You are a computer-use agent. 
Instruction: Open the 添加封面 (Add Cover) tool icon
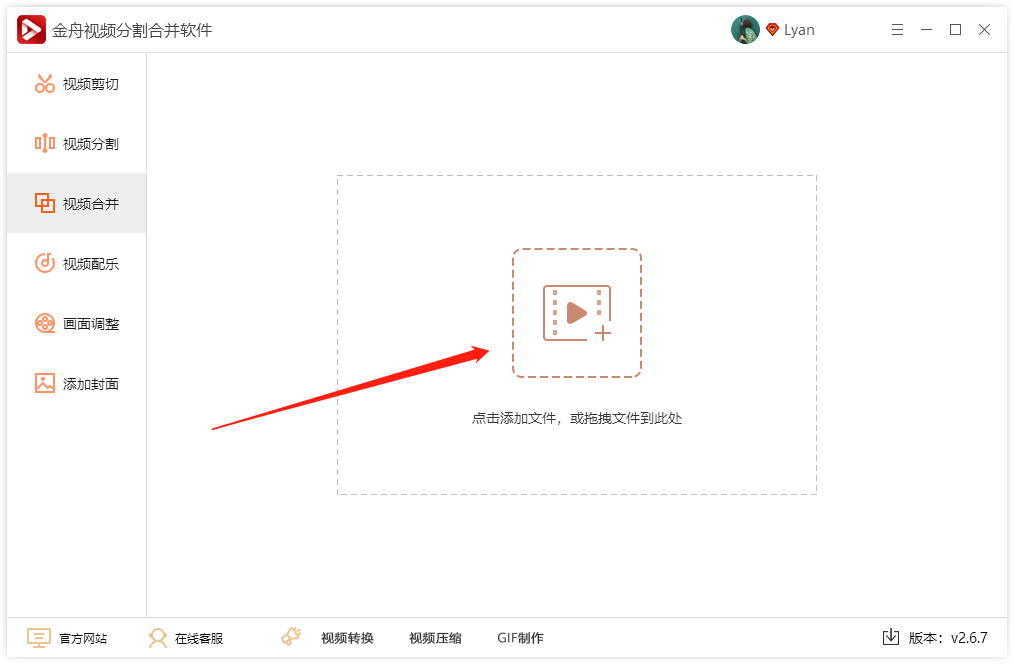(x=44, y=383)
